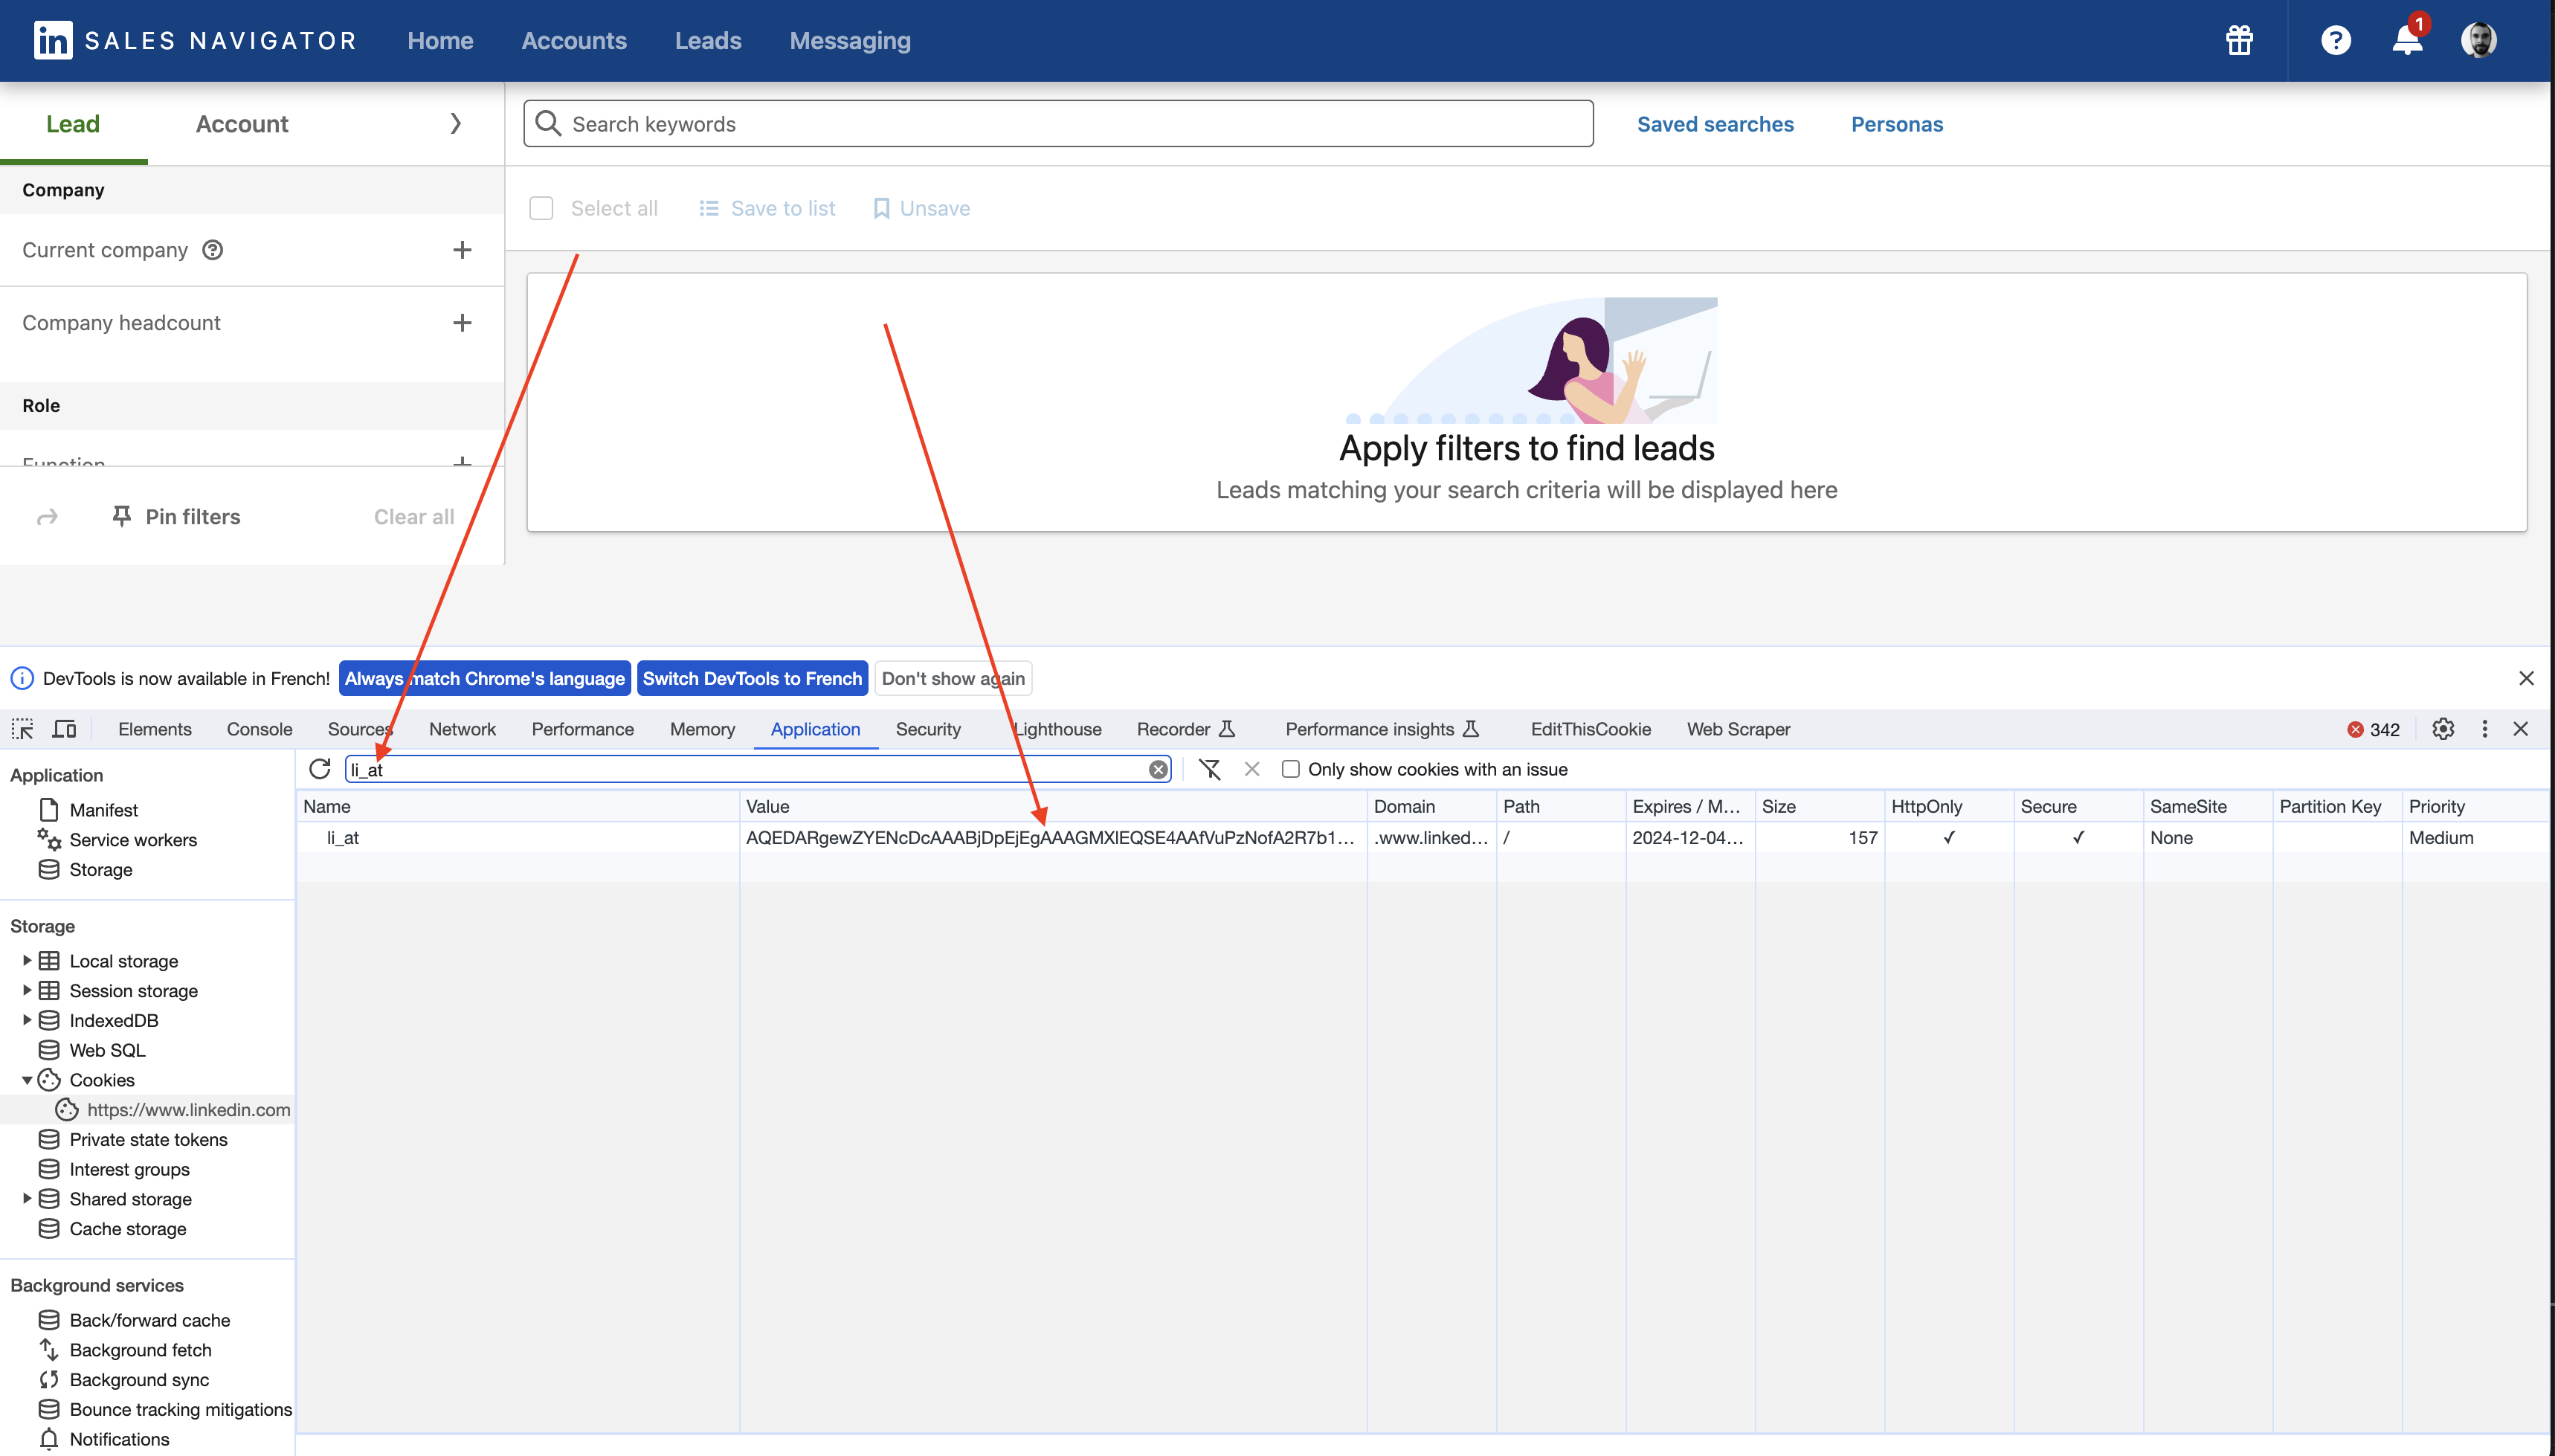The height and width of the screenshot is (1456, 2555).
Task: Open the Elements DevTools tab
Action: point(154,729)
